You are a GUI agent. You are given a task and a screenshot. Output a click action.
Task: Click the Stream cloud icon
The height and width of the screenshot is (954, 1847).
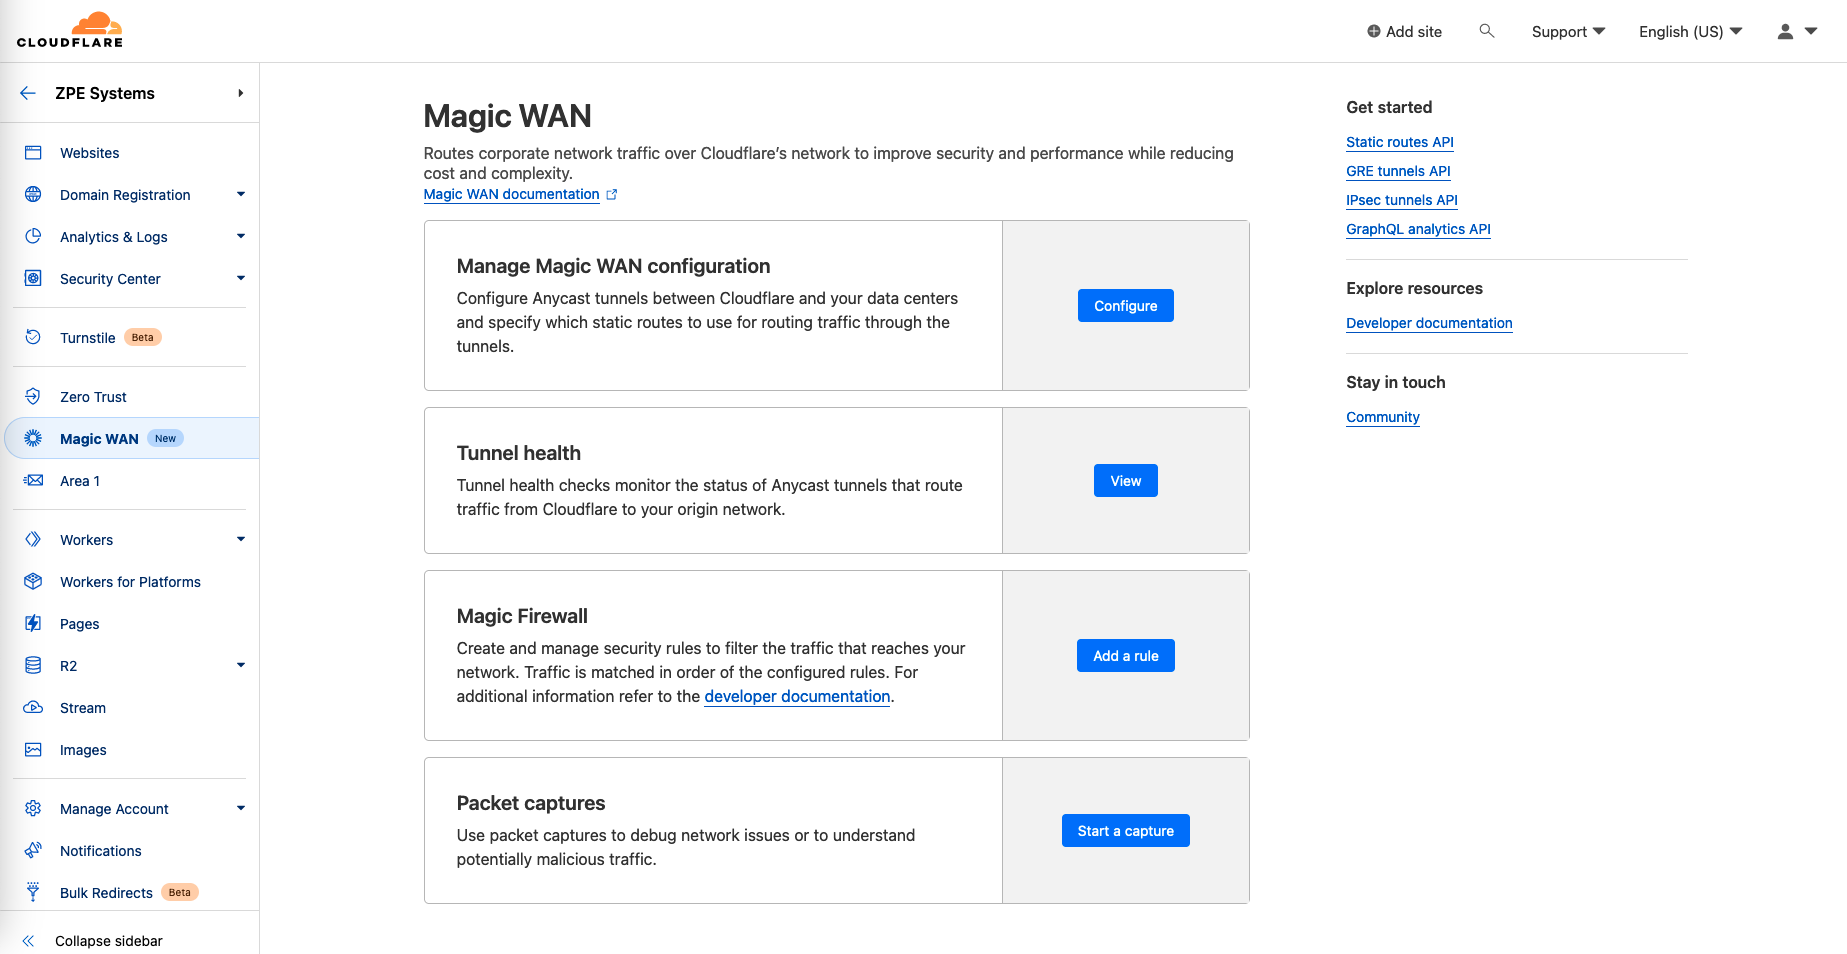tap(33, 708)
